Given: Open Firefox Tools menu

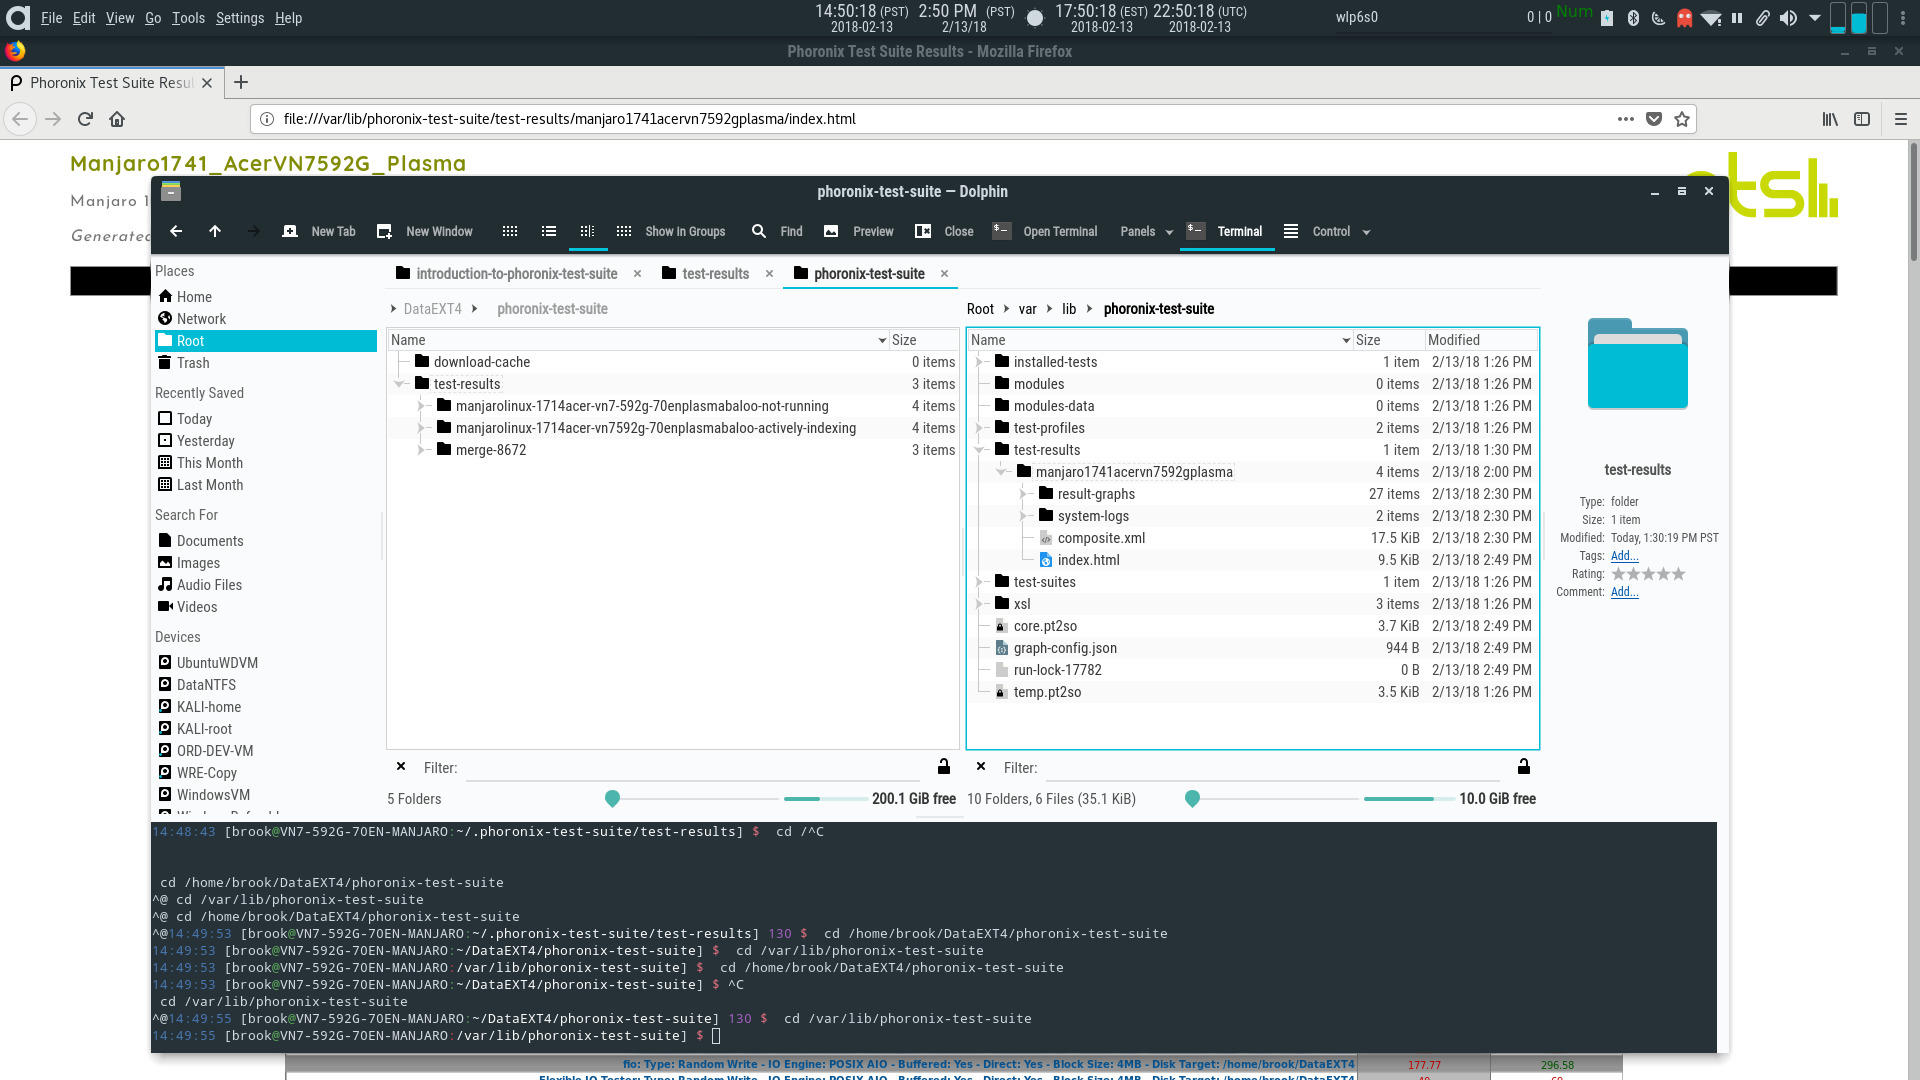Looking at the screenshot, I should point(188,18).
